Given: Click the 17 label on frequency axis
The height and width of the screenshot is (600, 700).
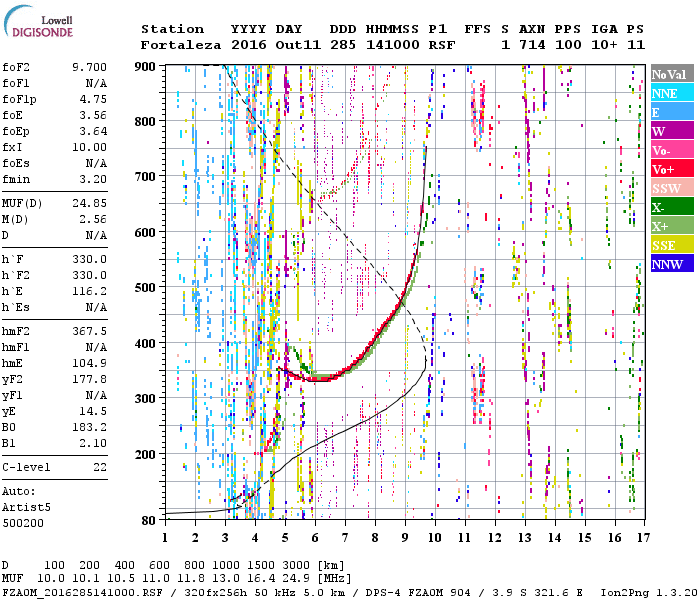Looking at the screenshot, I should coord(643,538).
